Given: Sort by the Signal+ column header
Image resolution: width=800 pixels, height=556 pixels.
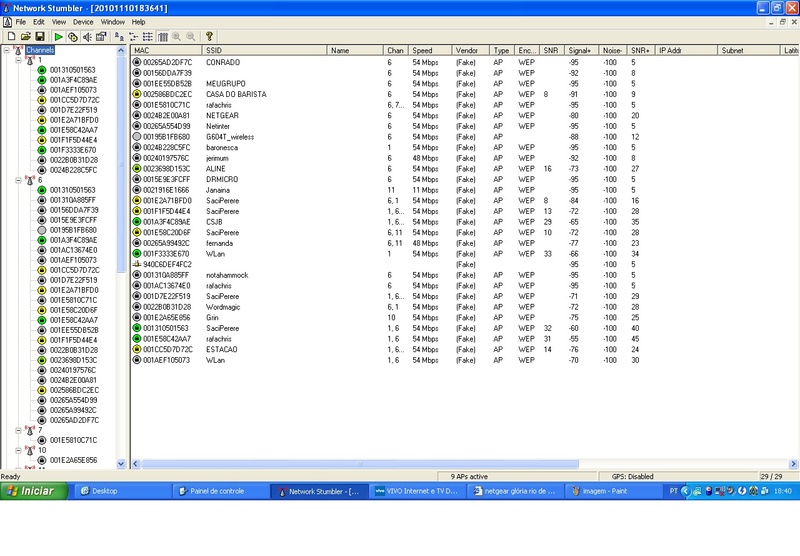Looking at the screenshot, I should point(581,50).
